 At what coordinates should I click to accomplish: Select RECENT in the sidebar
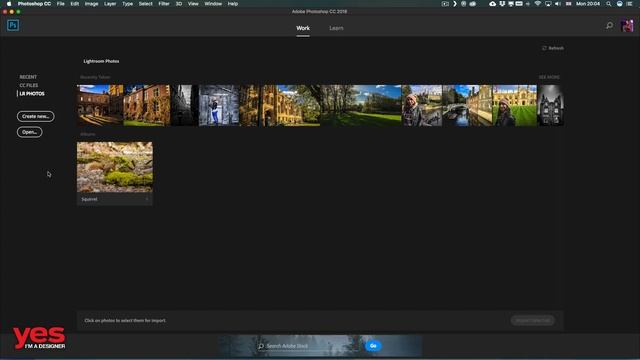[x=28, y=77]
